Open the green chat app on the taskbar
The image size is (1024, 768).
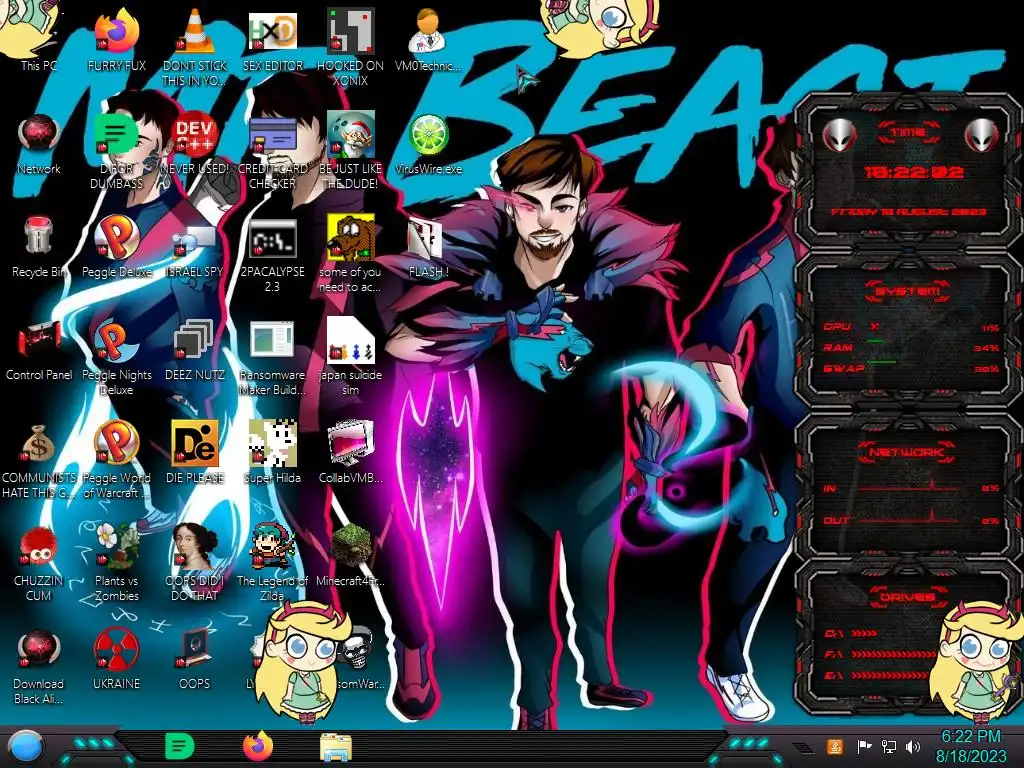pyautogui.click(x=179, y=746)
